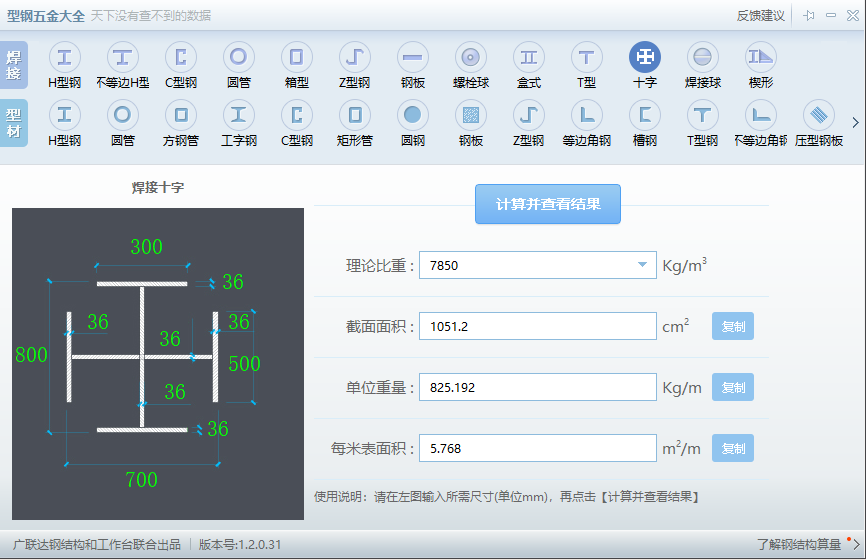Edit the 800 overall height dimension
This screenshot has width=866, height=560.
31,355
